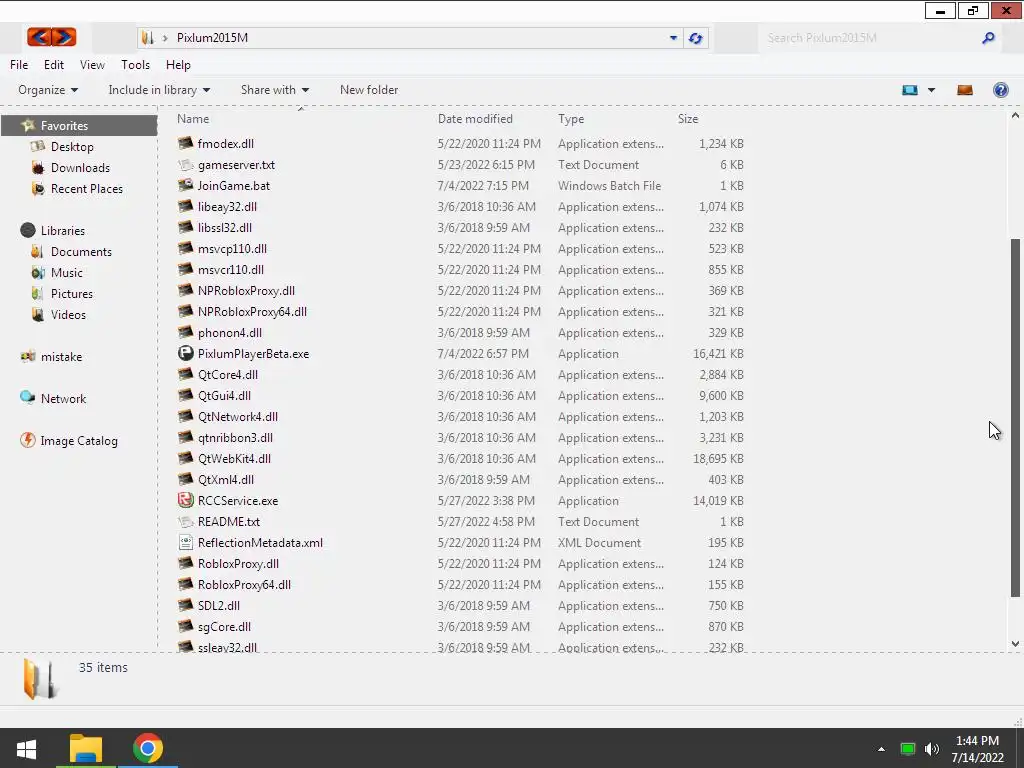
Task: Open the Include in library dropdown
Action: click(159, 90)
